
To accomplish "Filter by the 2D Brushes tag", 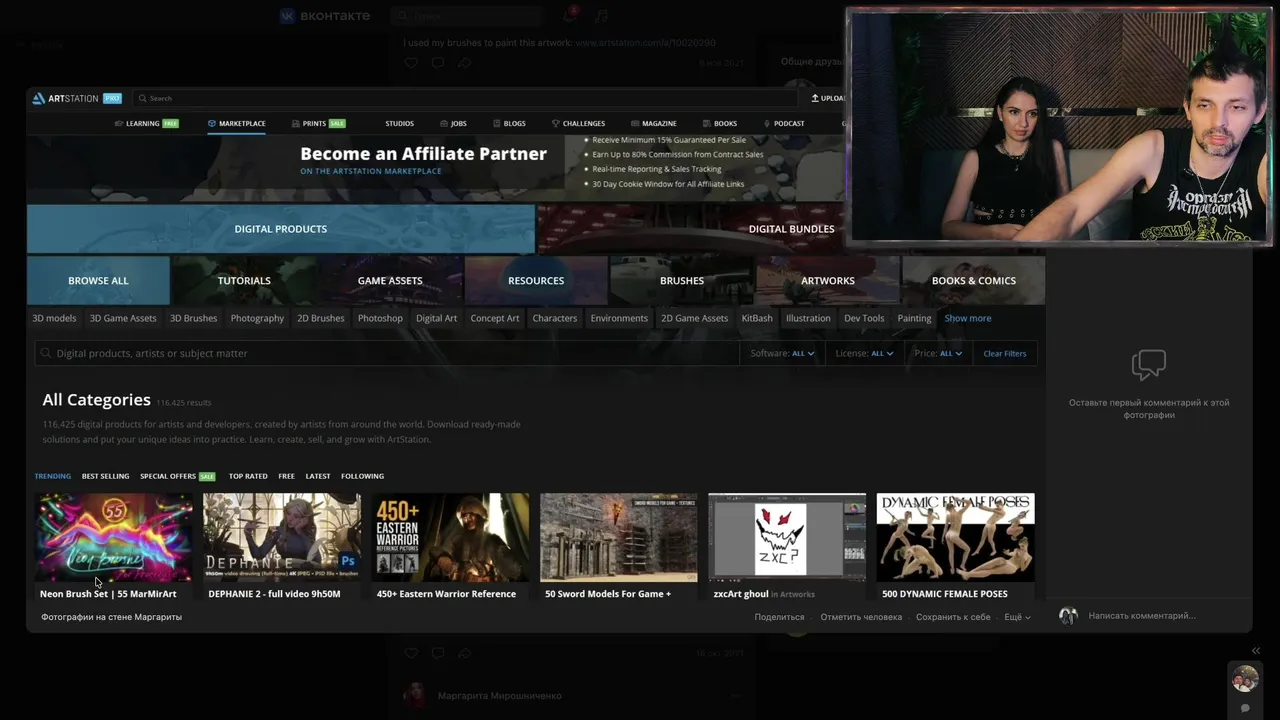I will [x=321, y=318].
